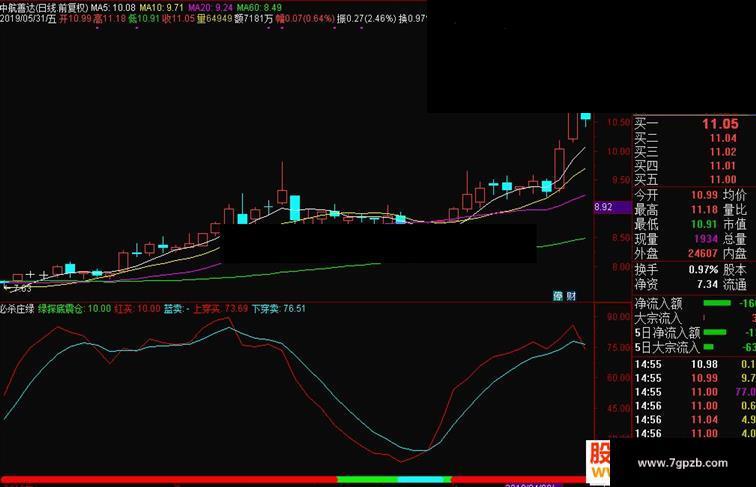Click the purple 8.92 price marker
Viewport: 756px width, 487px height.
[x=612, y=207]
